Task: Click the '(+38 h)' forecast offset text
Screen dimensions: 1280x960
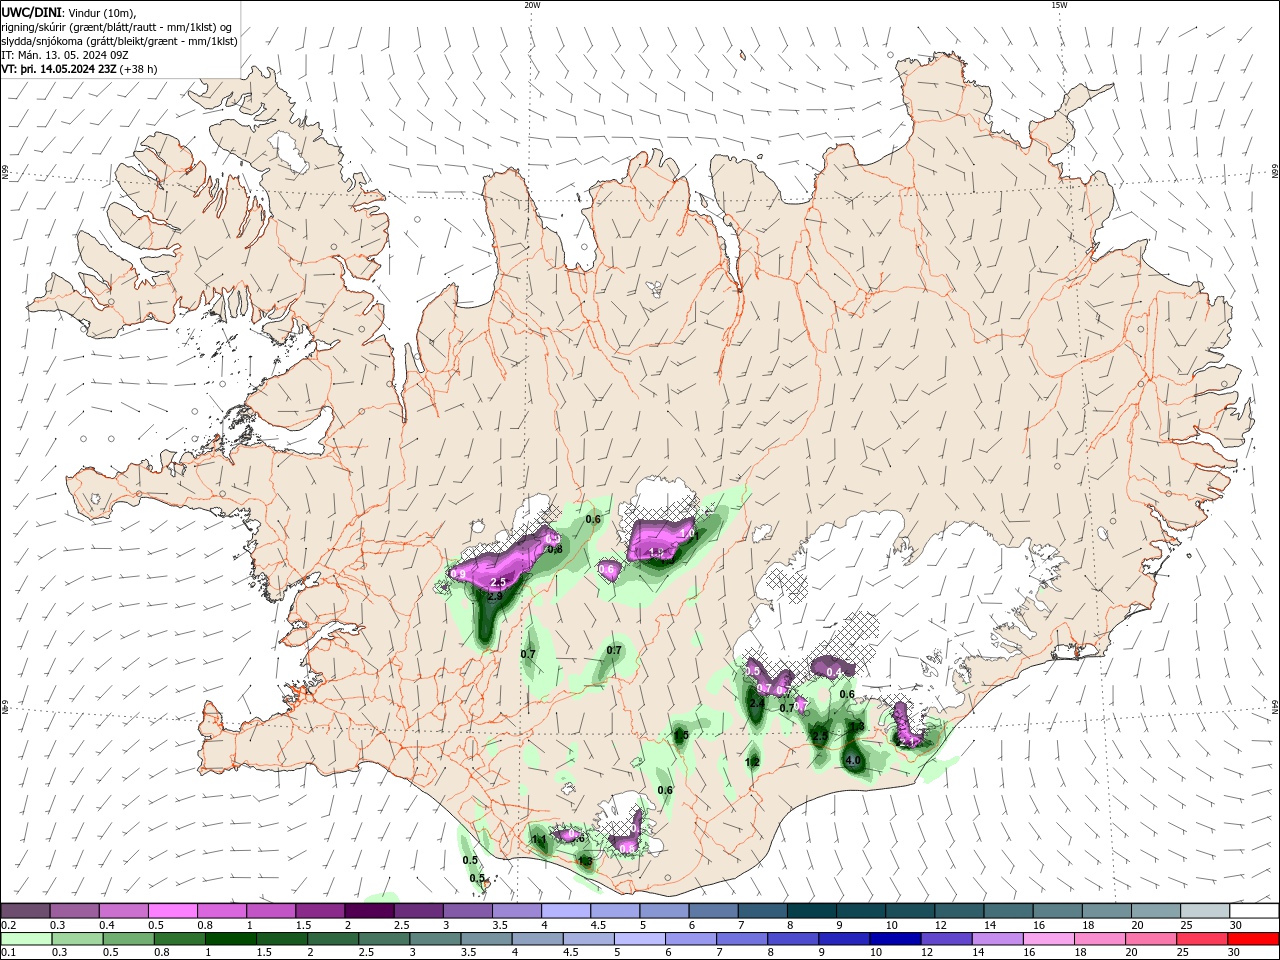Action: click(138, 69)
